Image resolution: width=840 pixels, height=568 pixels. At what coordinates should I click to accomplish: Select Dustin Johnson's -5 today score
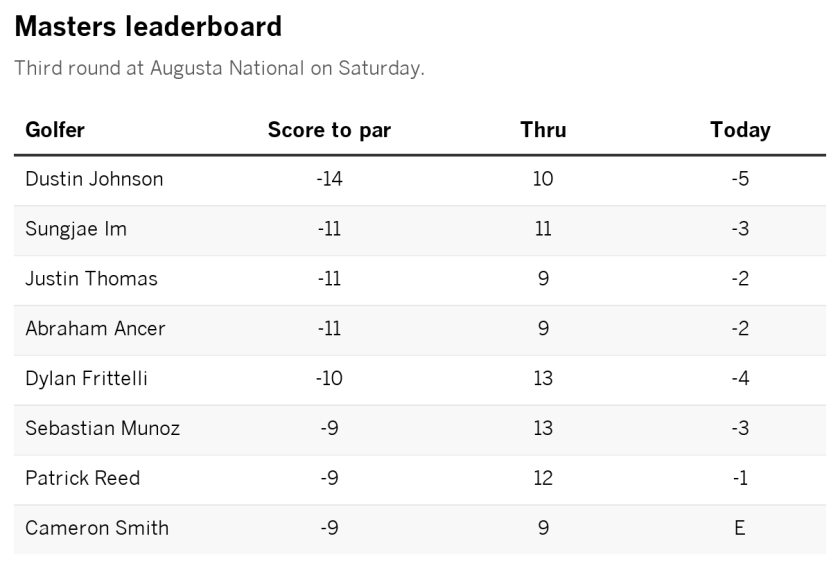click(740, 180)
